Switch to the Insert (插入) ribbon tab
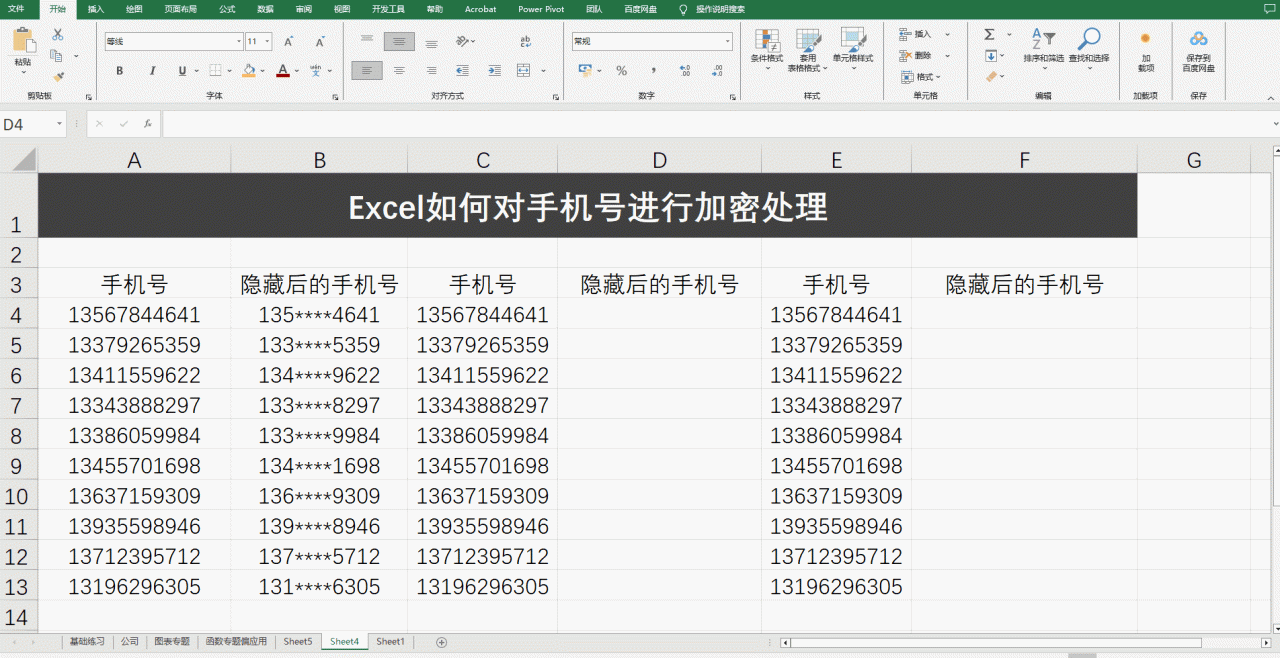 point(96,9)
